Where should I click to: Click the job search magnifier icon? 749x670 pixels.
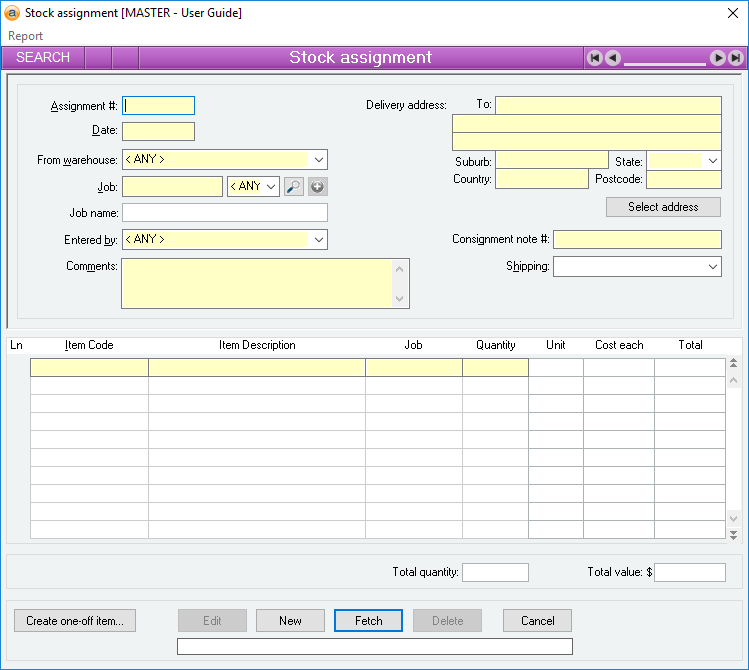click(294, 186)
